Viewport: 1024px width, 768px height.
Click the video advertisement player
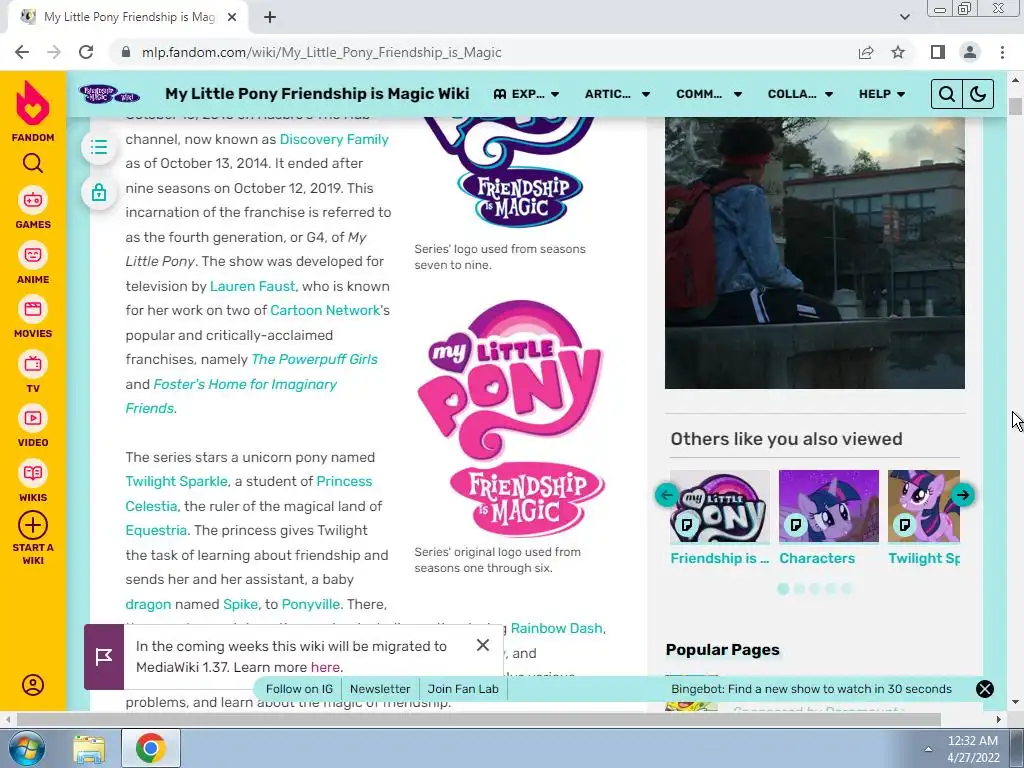(x=814, y=253)
